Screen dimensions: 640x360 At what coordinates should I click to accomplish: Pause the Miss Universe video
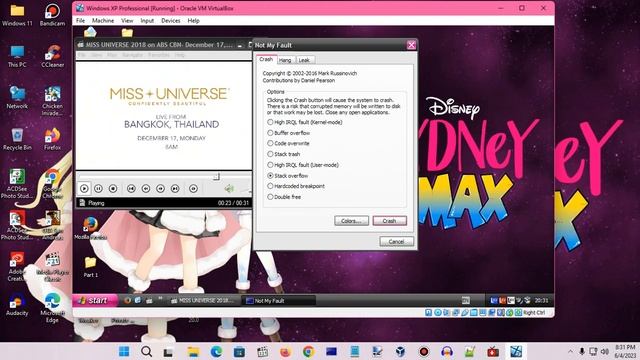tap(98, 189)
